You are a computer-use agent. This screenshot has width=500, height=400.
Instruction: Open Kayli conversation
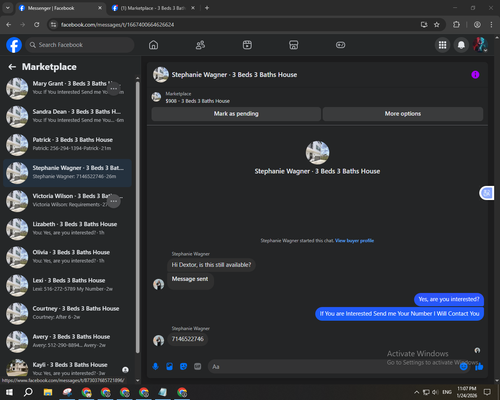tap(67, 369)
